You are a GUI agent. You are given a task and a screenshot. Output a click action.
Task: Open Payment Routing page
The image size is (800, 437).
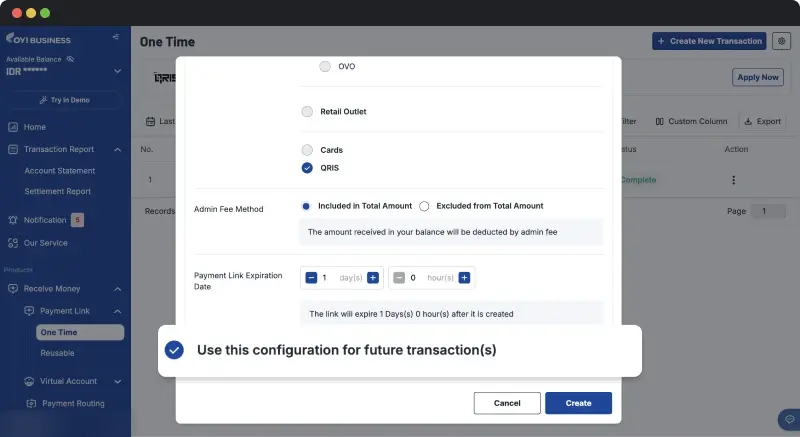[x=73, y=403]
